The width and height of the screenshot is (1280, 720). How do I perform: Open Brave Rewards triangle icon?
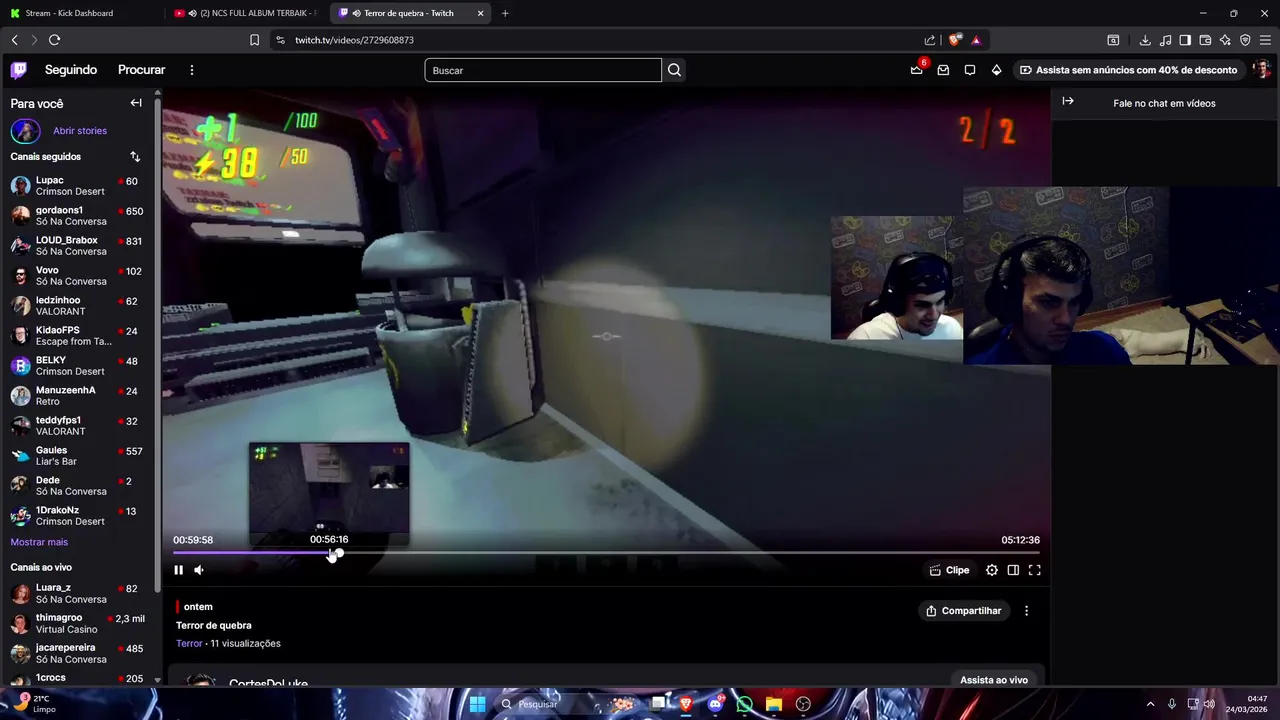pos(976,40)
